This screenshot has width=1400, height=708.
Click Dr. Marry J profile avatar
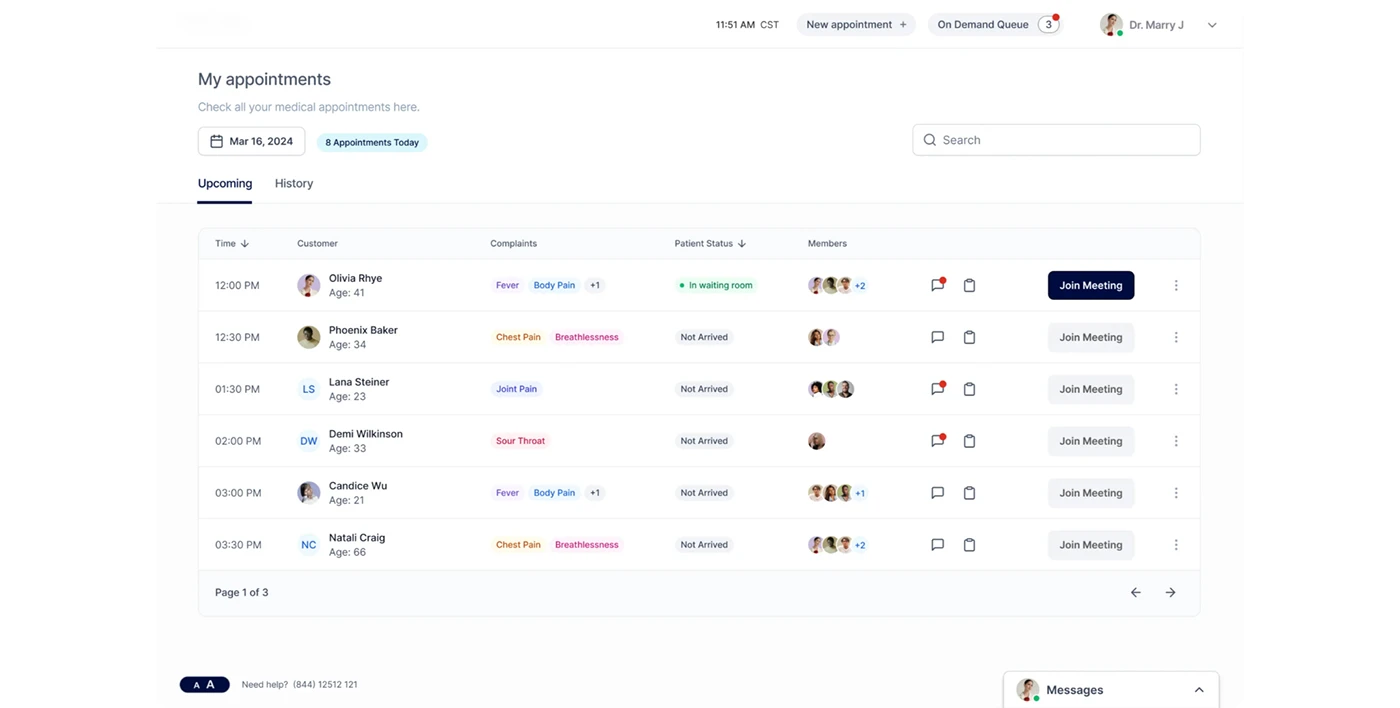[1111, 24]
